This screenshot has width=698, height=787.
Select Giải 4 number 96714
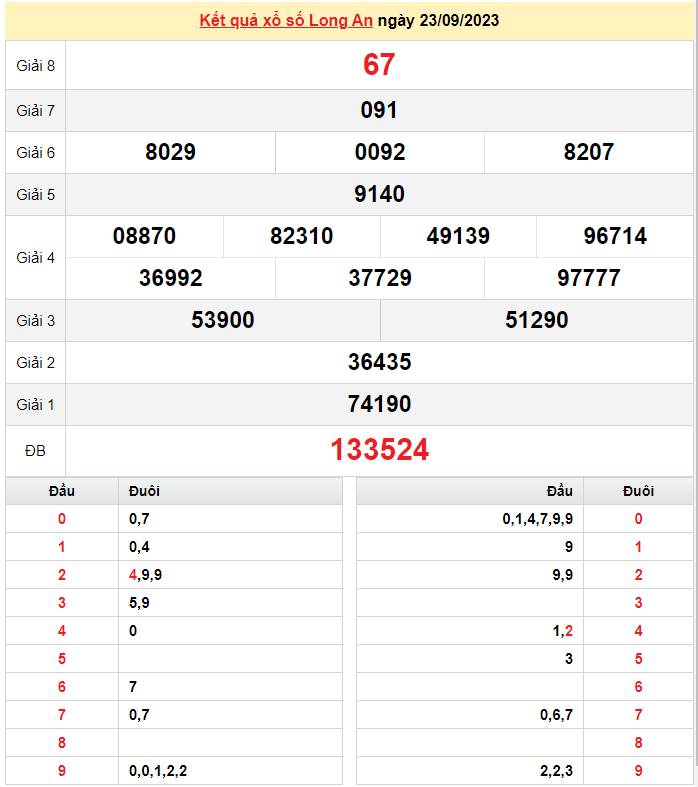click(615, 236)
